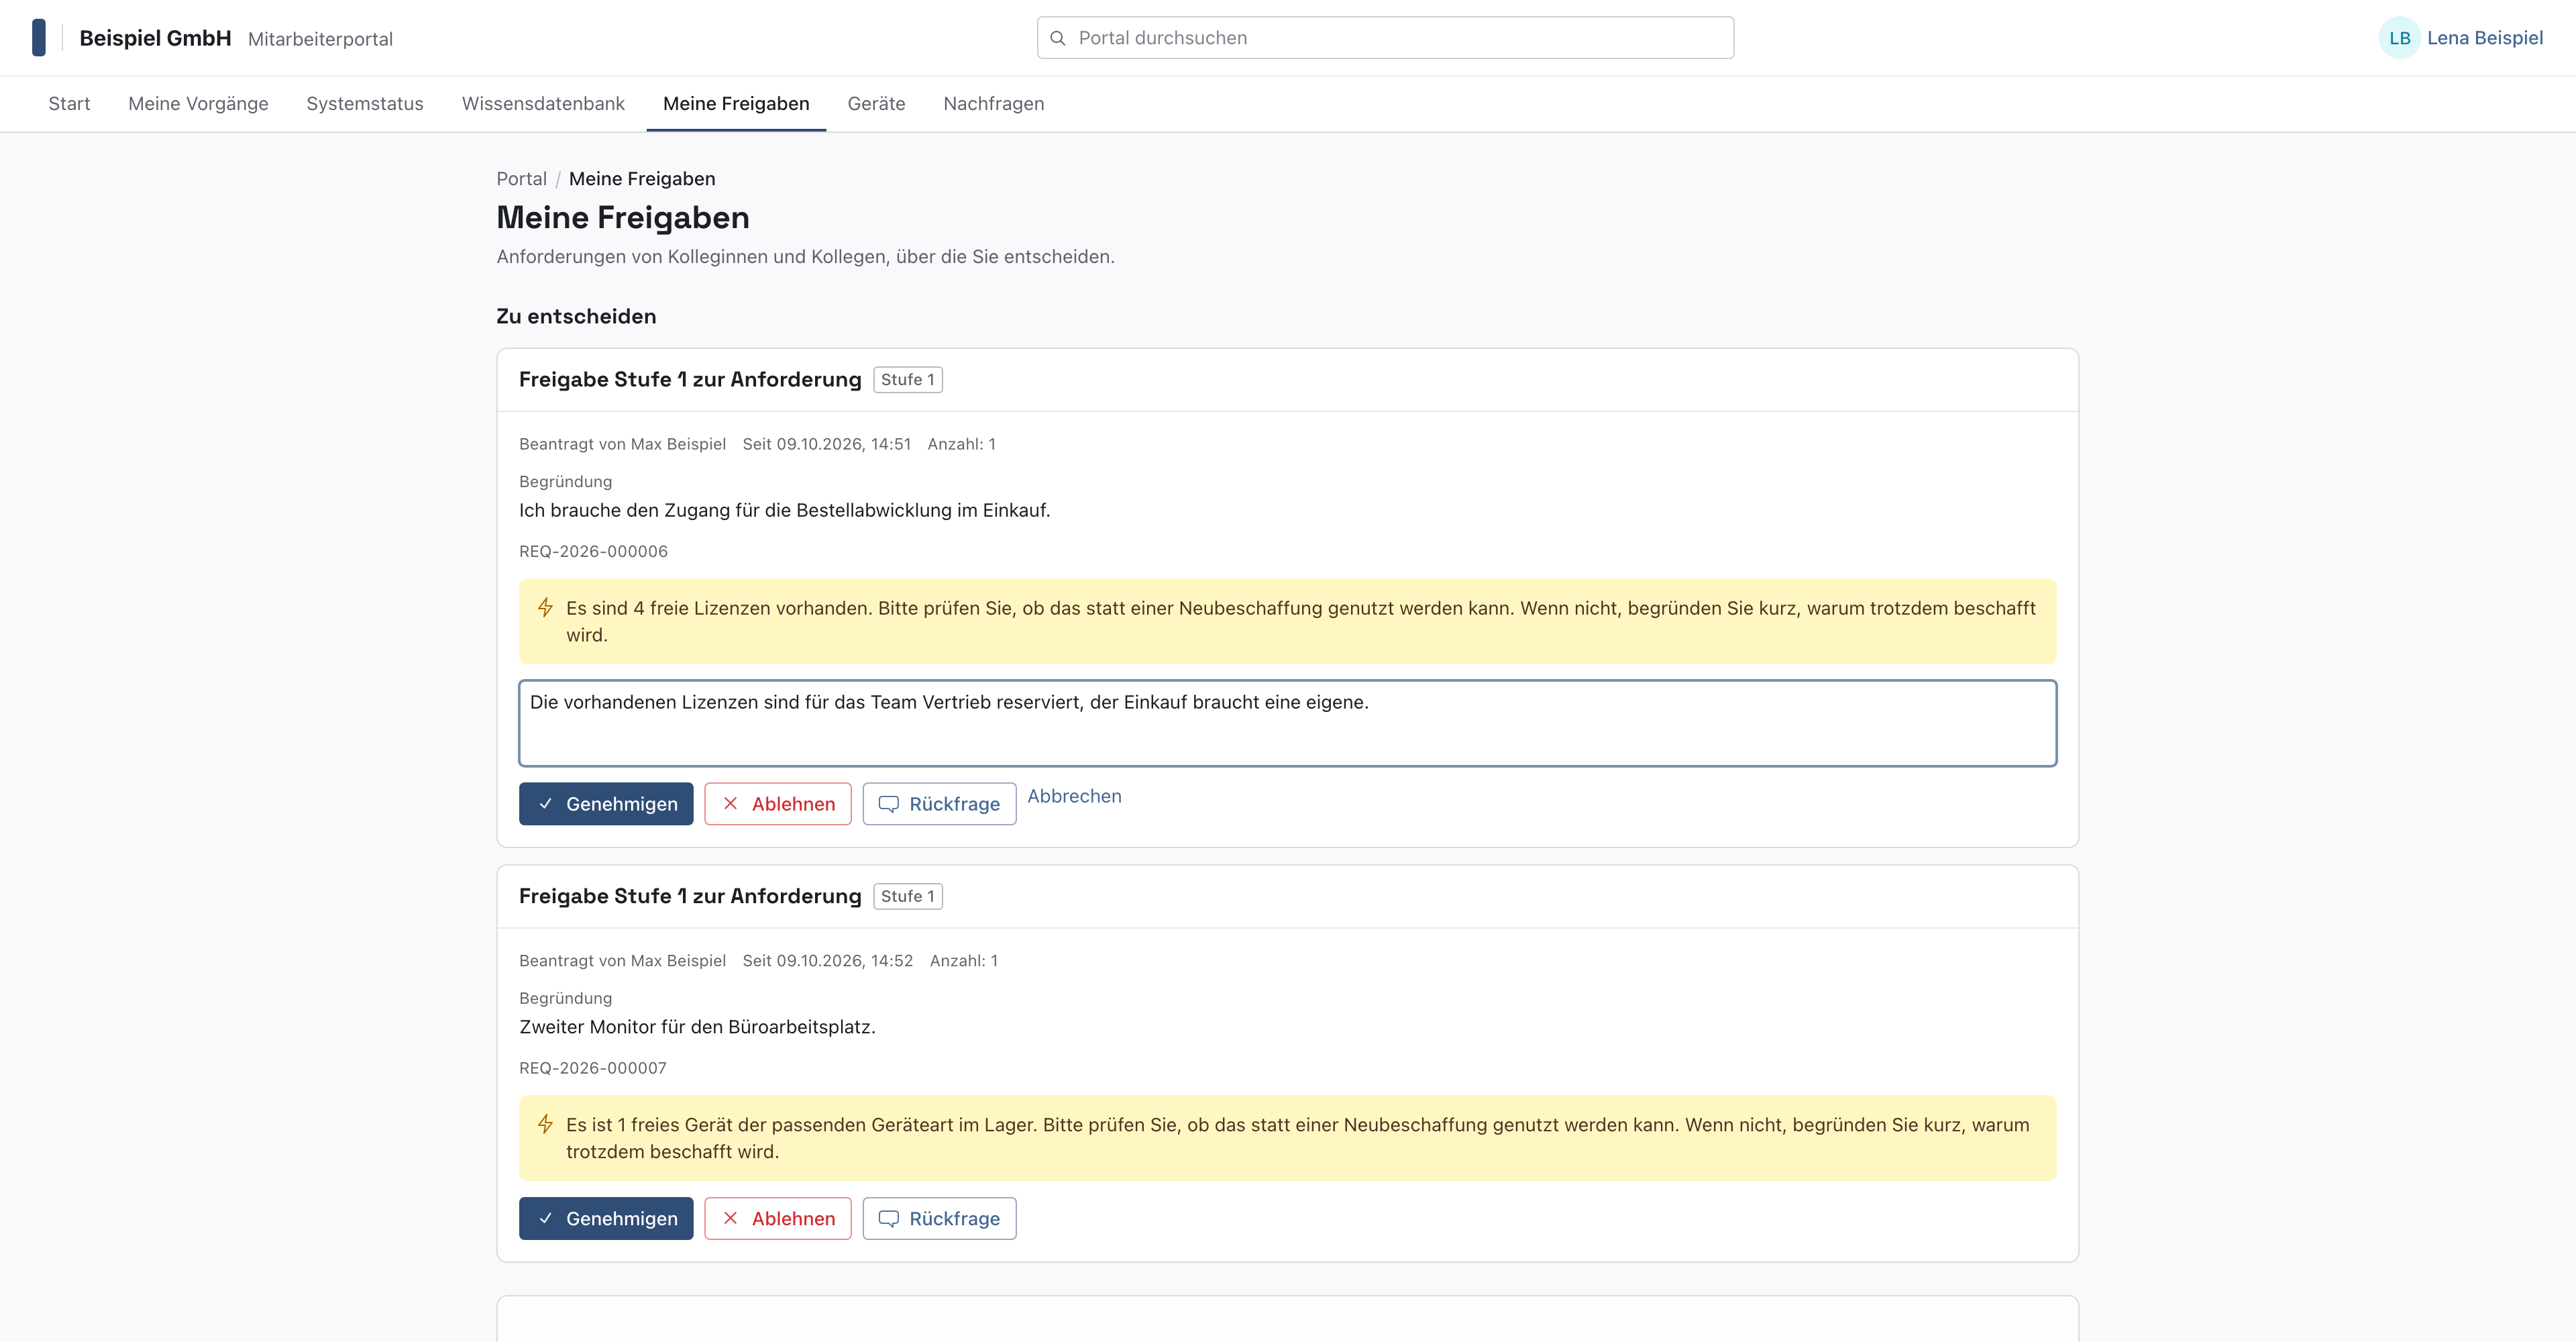2576x1342 pixels.
Task: Click the Portal breadcrumb link
Action: 521,179
